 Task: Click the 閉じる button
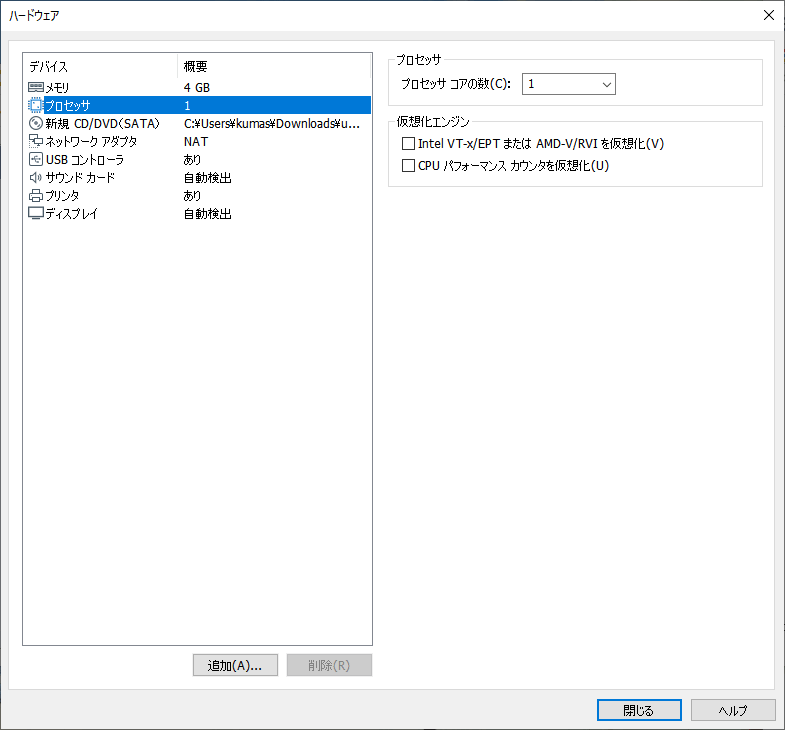pos(639,710)
